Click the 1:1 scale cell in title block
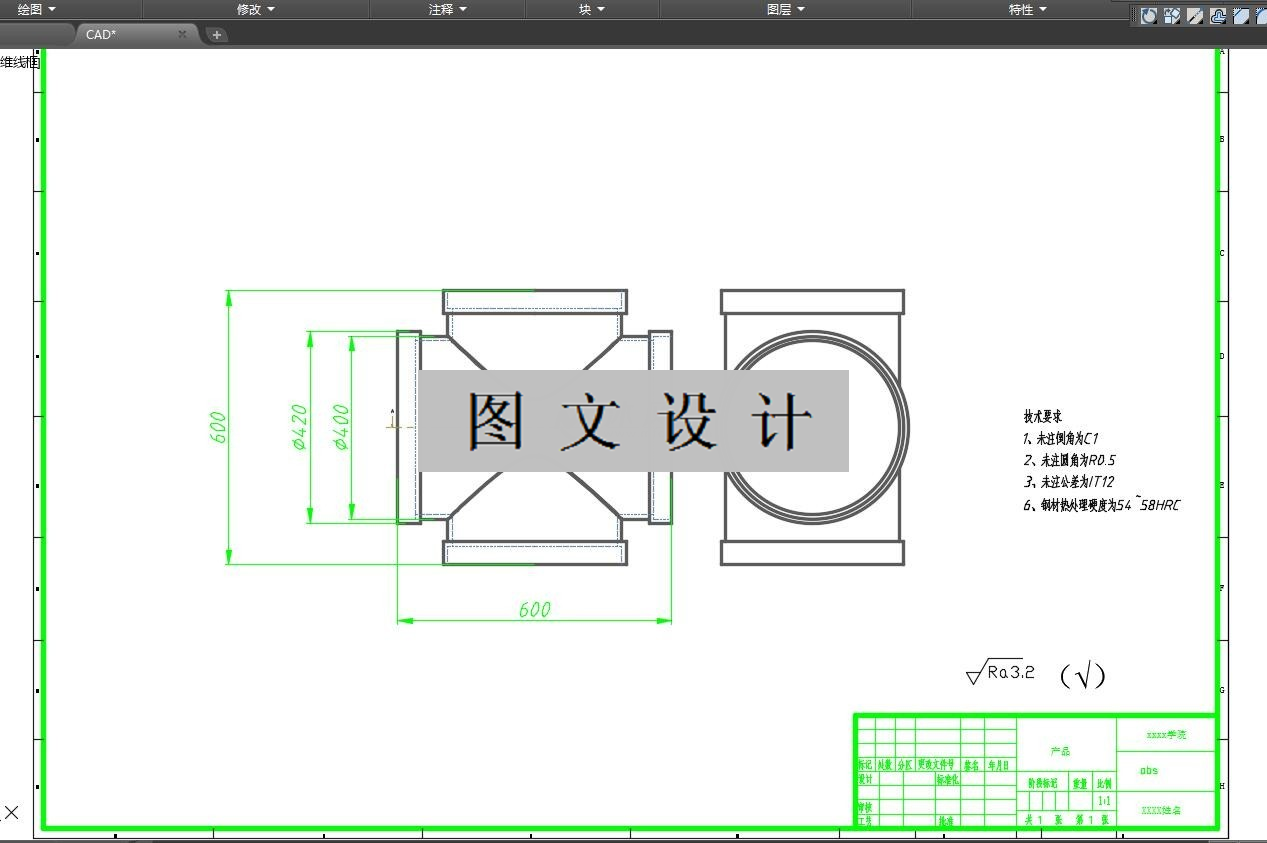 (x=1104, y=801)
